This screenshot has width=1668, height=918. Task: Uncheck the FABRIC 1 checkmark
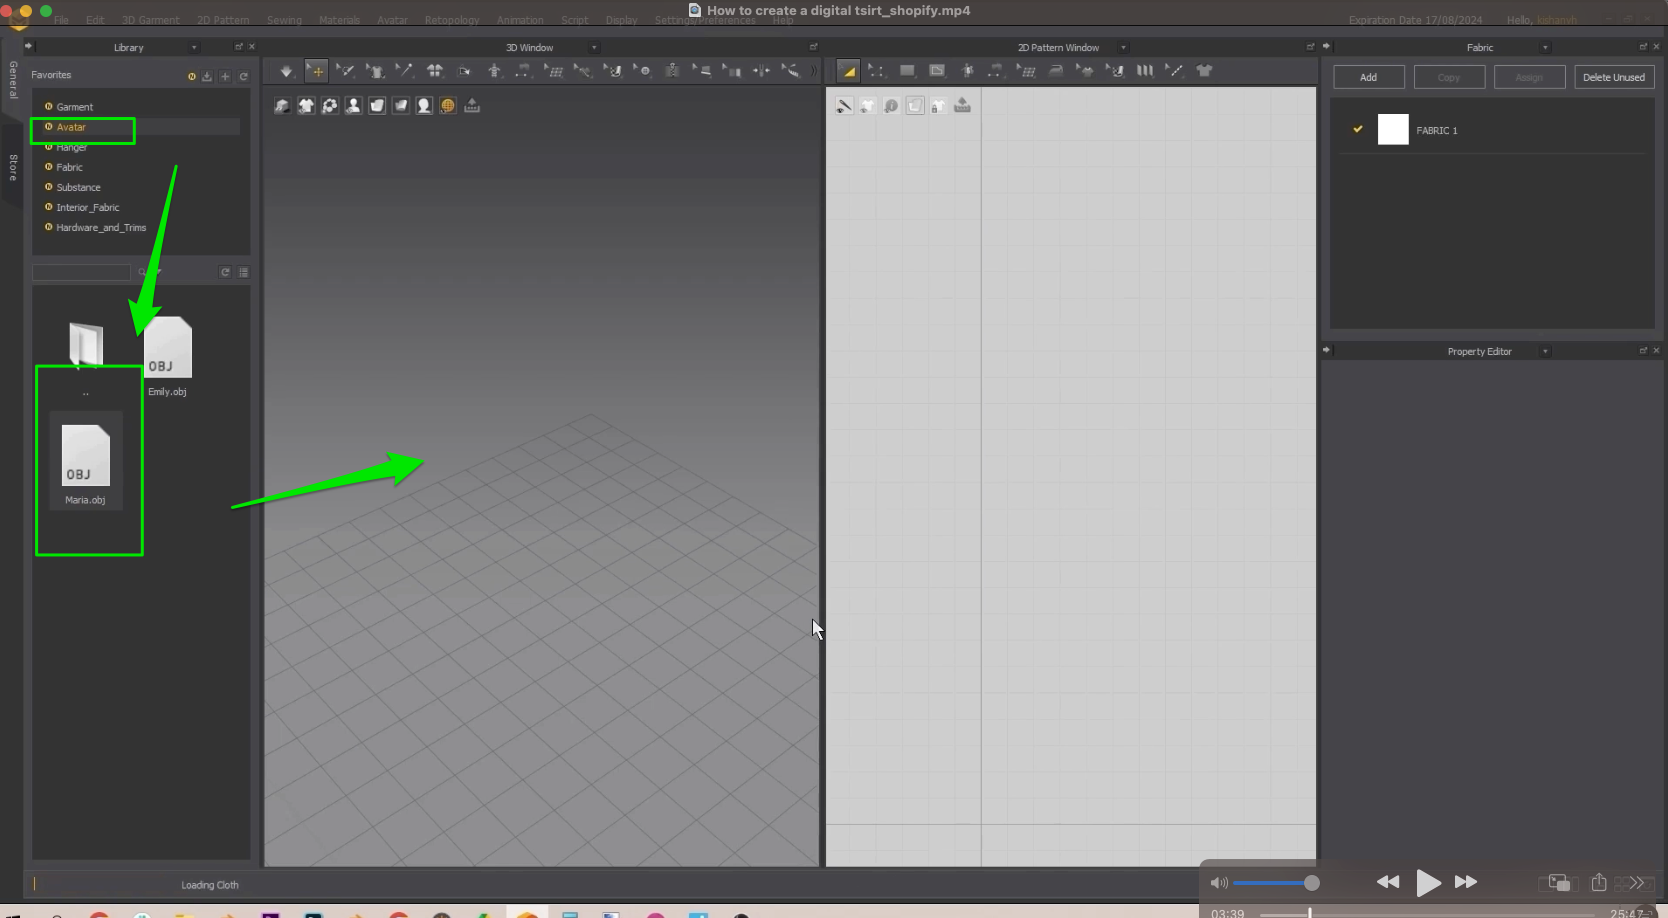coord(1357,129)
